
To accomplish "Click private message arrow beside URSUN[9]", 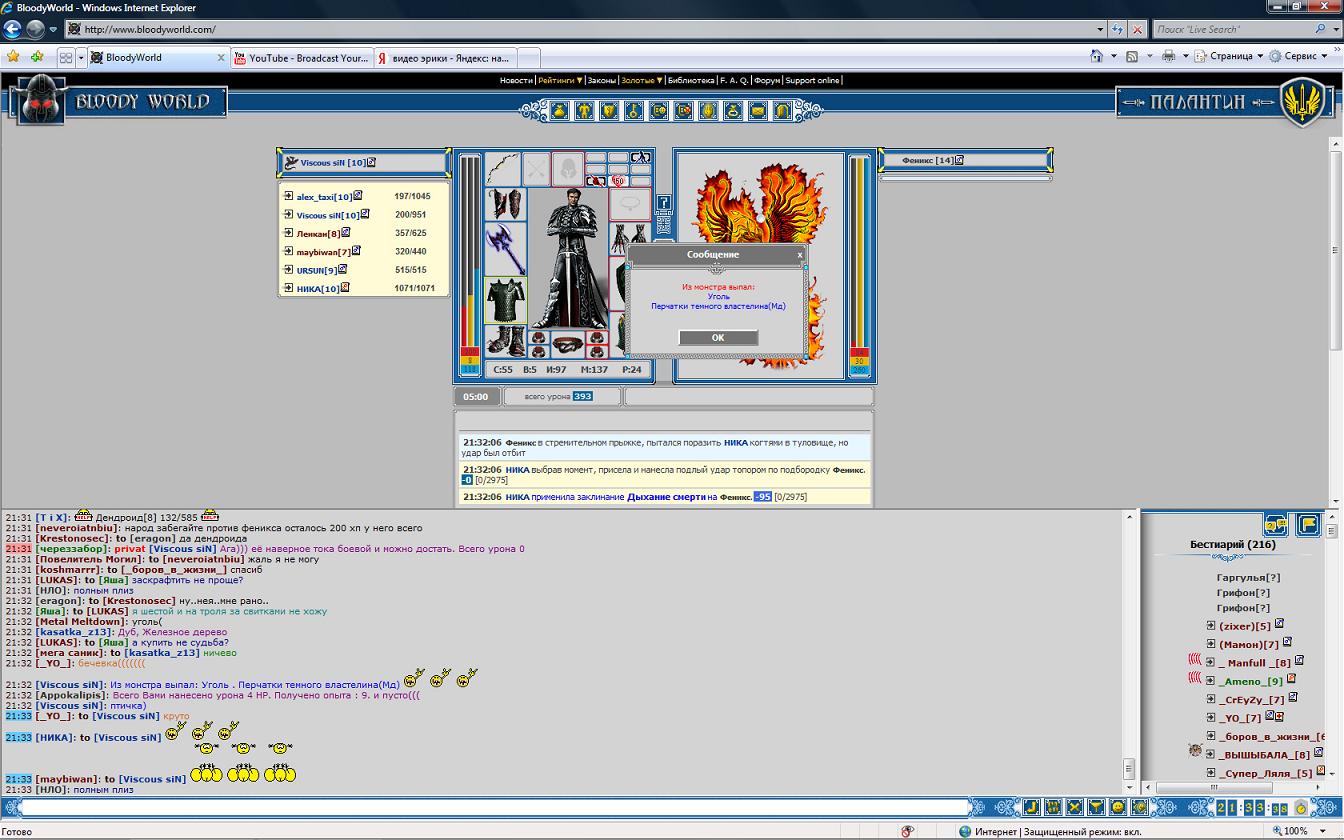I will click(288, 270).
